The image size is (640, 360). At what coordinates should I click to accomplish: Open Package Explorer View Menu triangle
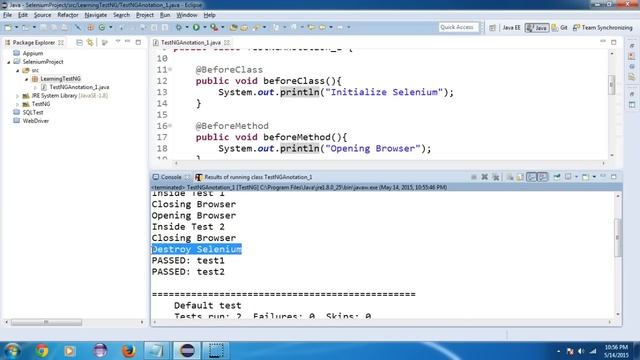pos(118,42)
